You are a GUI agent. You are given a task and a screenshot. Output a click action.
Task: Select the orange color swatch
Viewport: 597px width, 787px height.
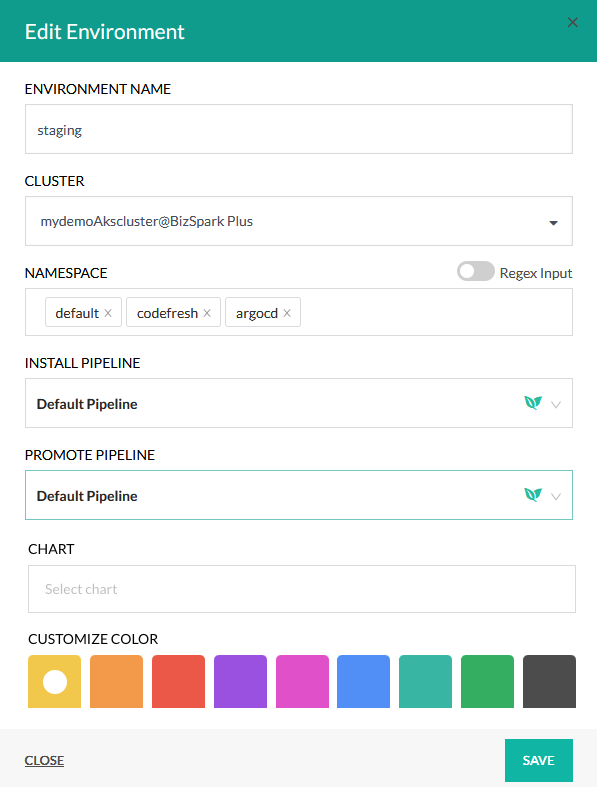pyautogui.click(x=116, y=681)
